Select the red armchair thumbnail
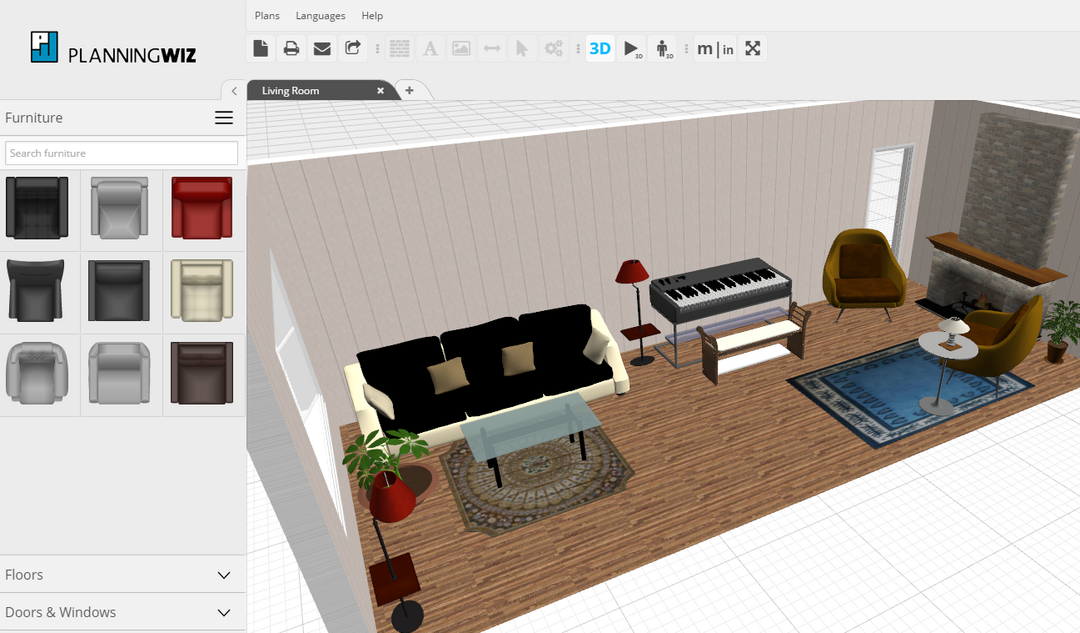The image size is (1080, 633). [202, 207]
